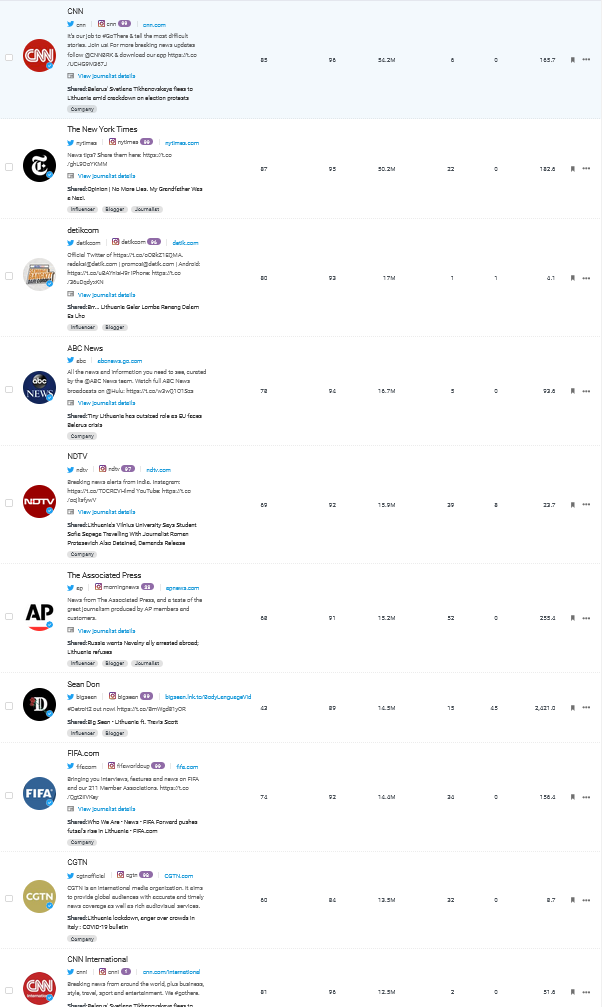Click bookmark icon for Sean Don
This screenshot has height=1007, width=602.
(x=572, y=707)
